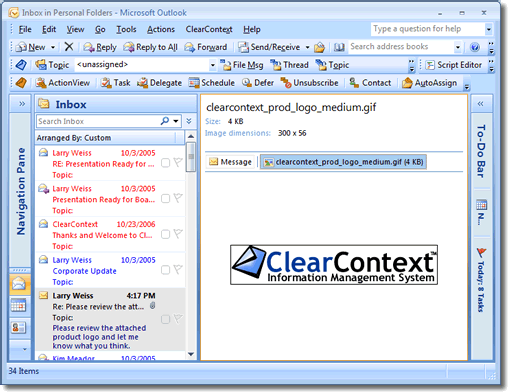The height and width of the screenshot is (392, 508).
Task: Expand the Navigation Pane chevron
Action: [x=22, y=104]
